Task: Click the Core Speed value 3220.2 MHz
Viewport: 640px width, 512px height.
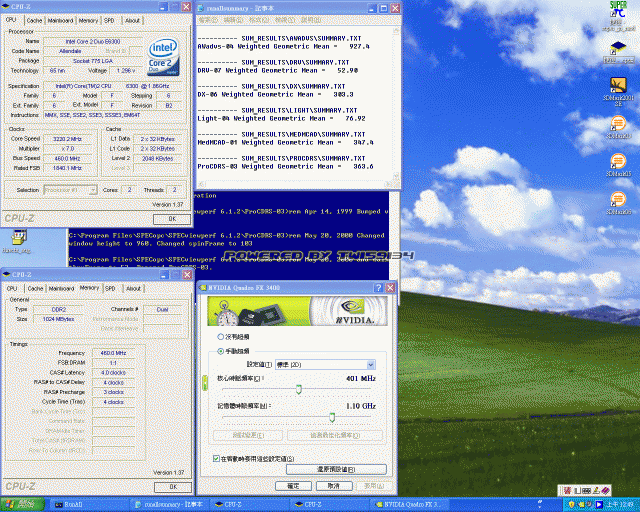Action: [x=67, y=139]
